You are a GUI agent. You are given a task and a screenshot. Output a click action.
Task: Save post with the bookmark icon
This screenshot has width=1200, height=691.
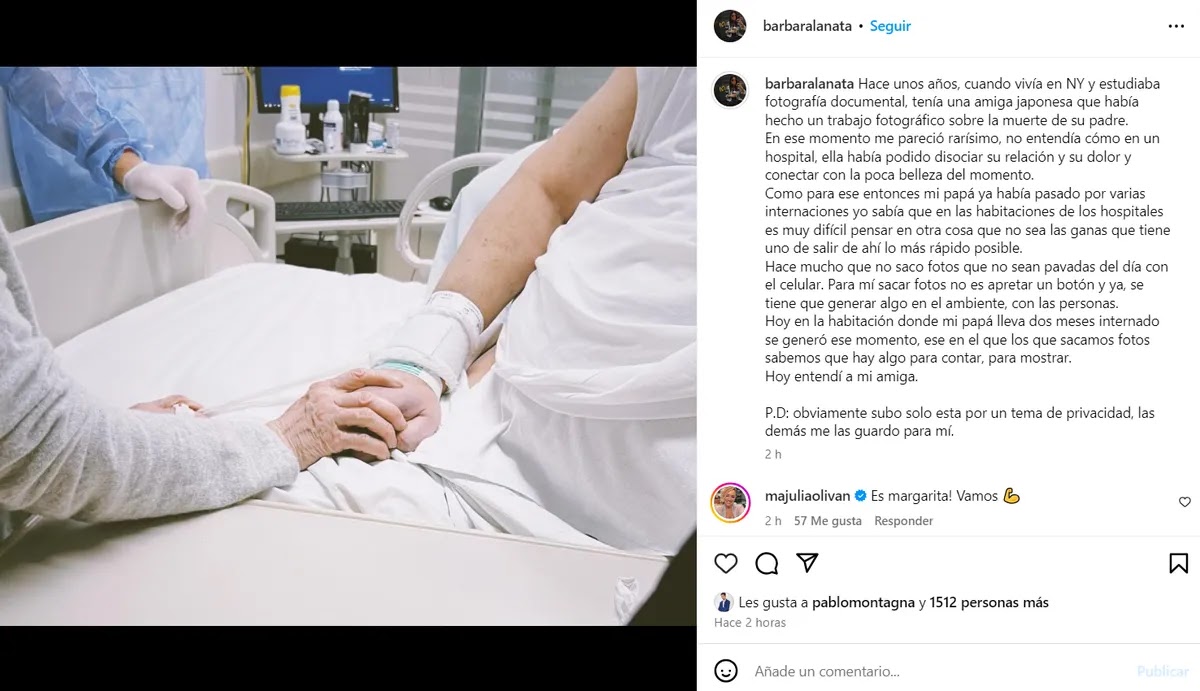(x=1179, y=563)
